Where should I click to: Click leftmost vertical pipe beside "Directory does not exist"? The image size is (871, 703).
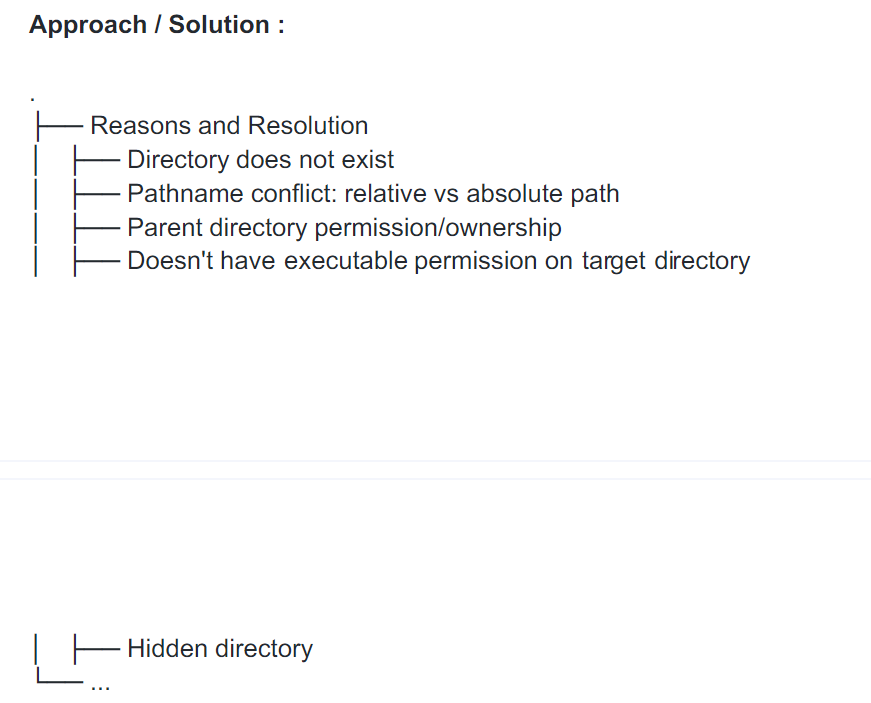[37, 160]
